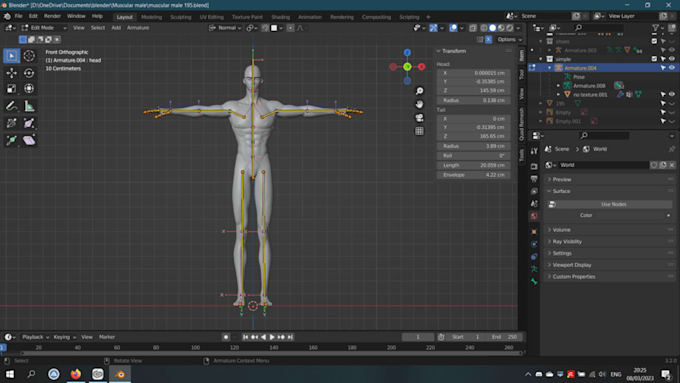This screenshot has height=383, width=680.
Task: Enable wireframe viewport shading
Action: click(x=484, y=28)
